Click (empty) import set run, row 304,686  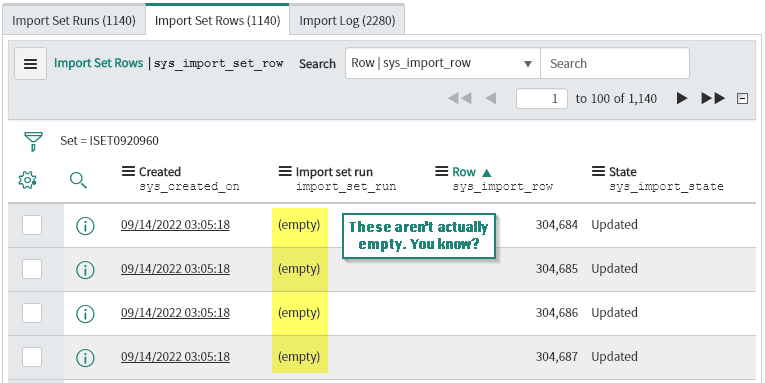click(x=299, y=312)
